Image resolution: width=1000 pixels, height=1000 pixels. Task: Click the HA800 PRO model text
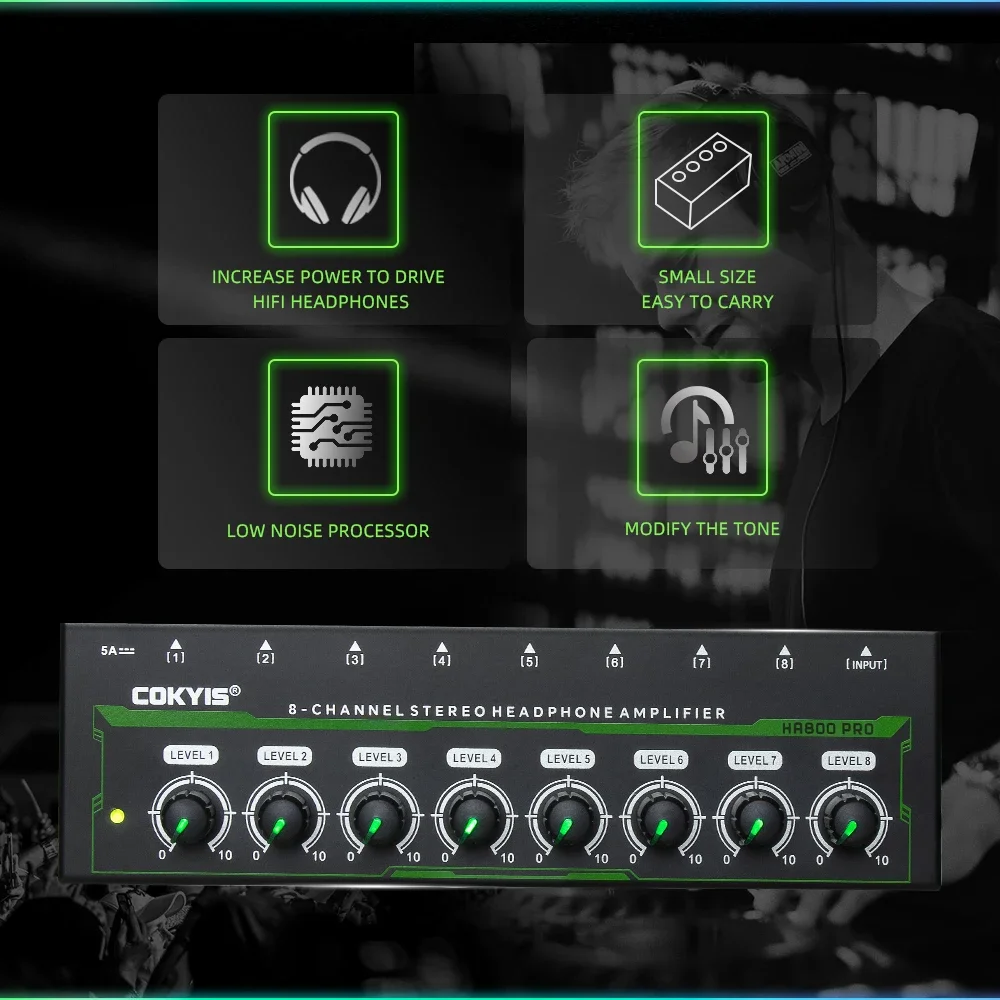tap(827, 729)
